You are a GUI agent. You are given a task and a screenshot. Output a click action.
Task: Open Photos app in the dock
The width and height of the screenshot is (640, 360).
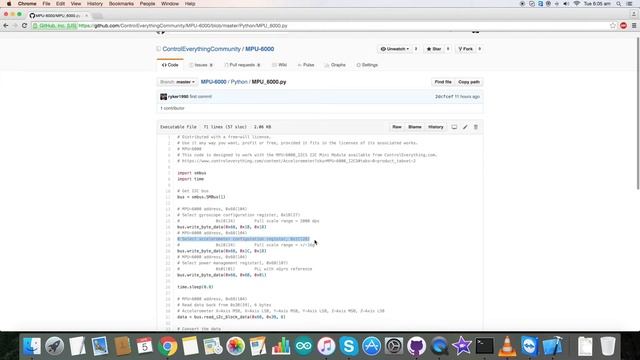coord(236,346)
